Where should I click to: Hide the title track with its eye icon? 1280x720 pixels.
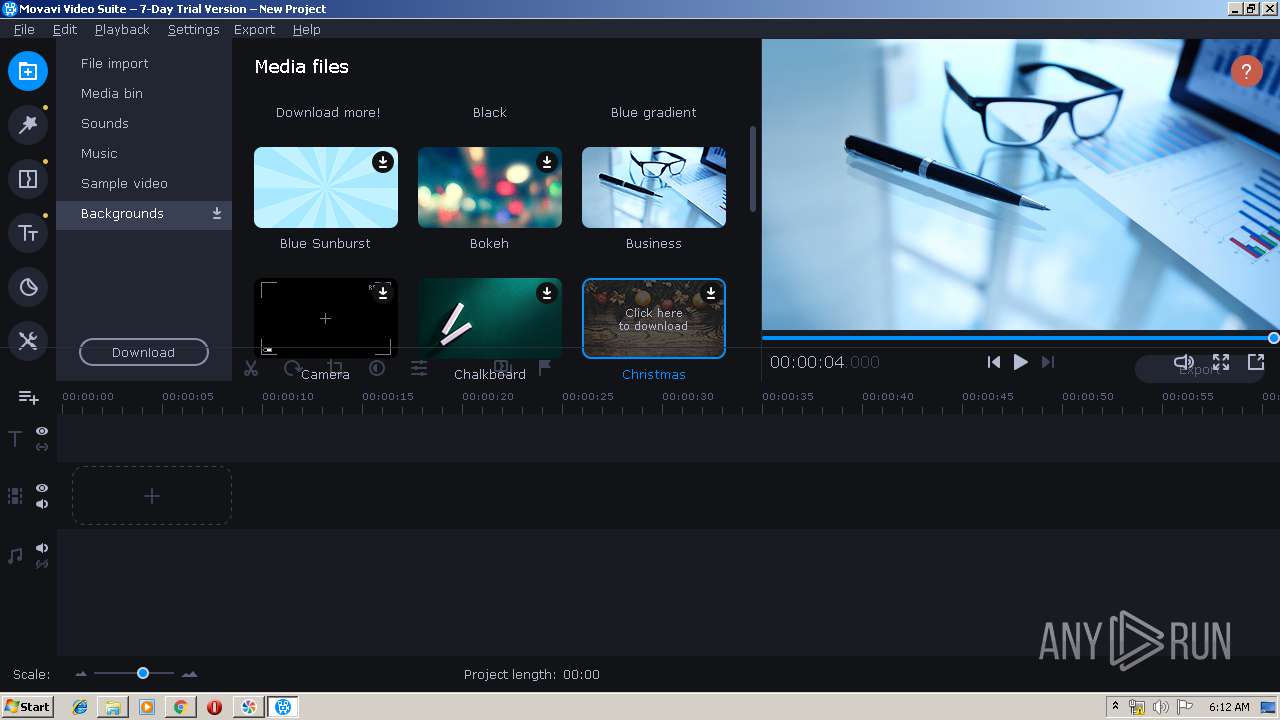pos(42,431)
